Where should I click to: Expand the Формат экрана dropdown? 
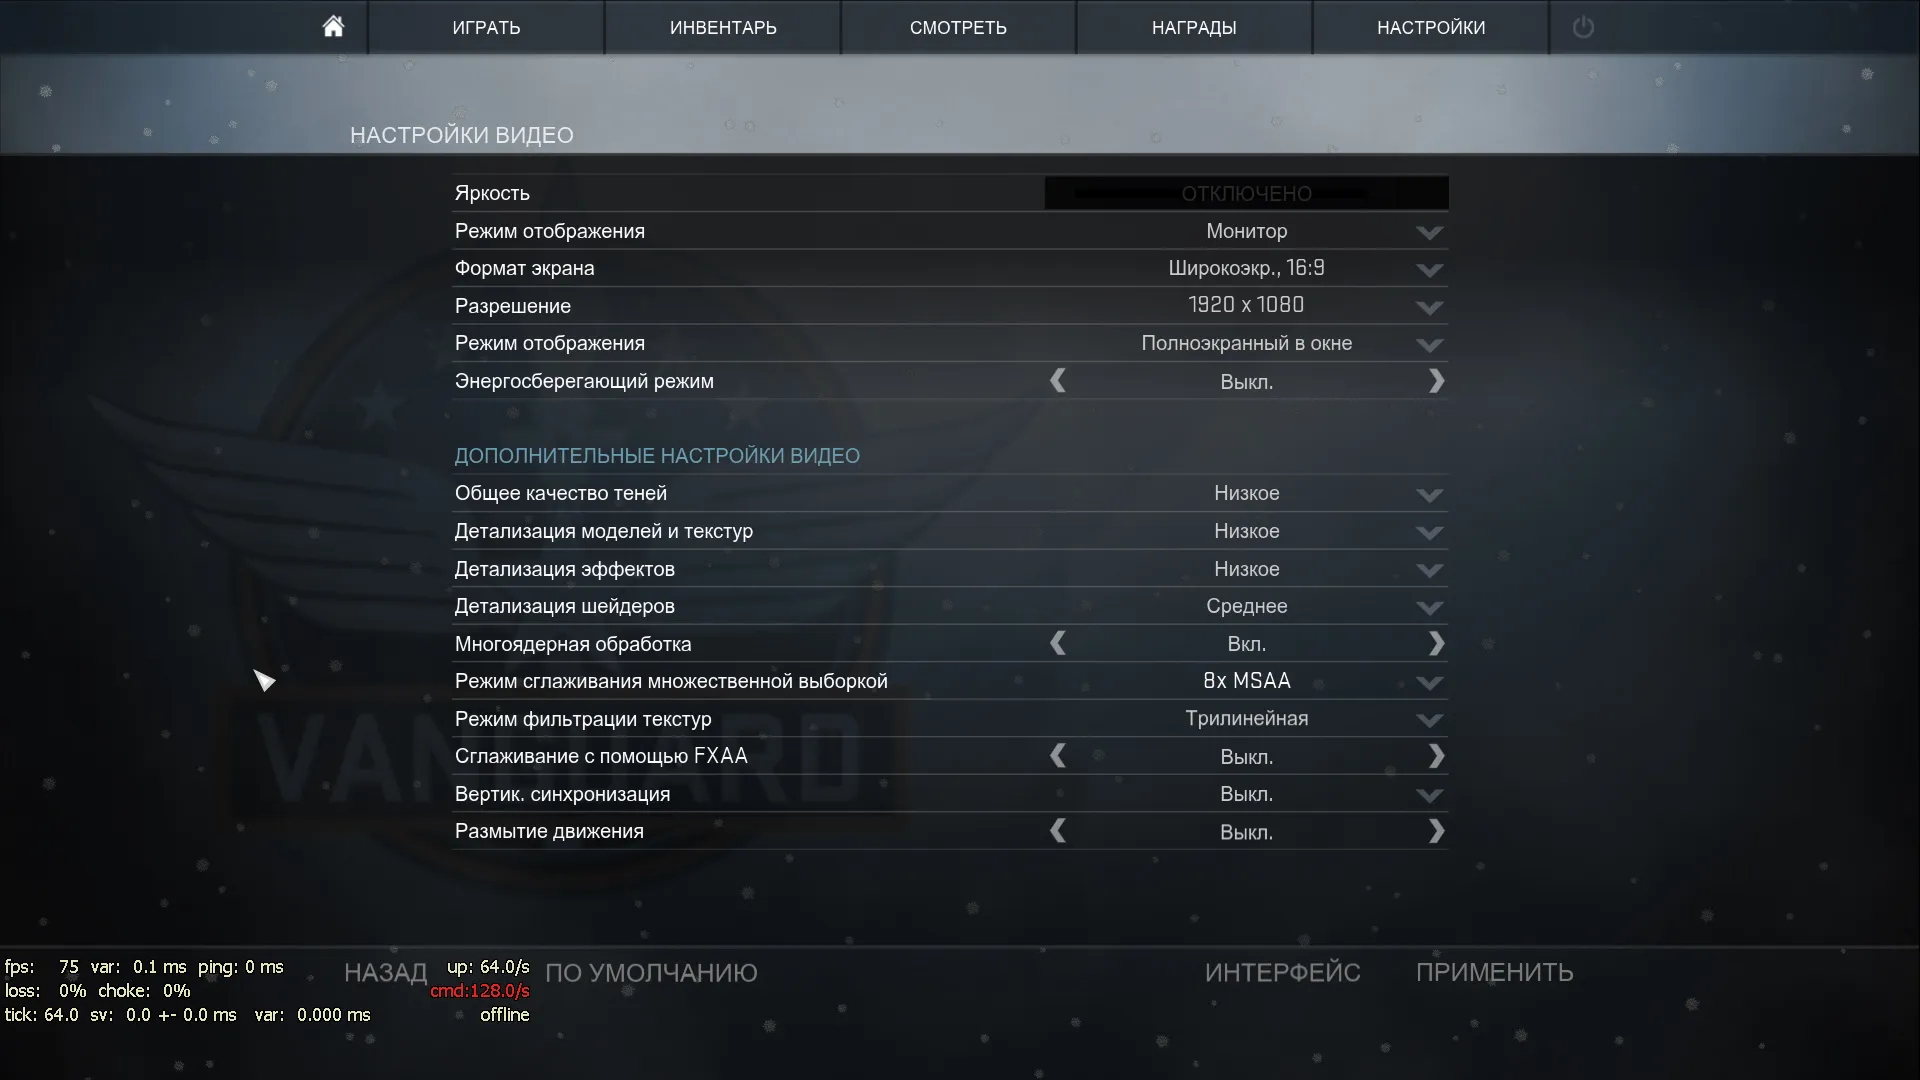(1247, 268)
